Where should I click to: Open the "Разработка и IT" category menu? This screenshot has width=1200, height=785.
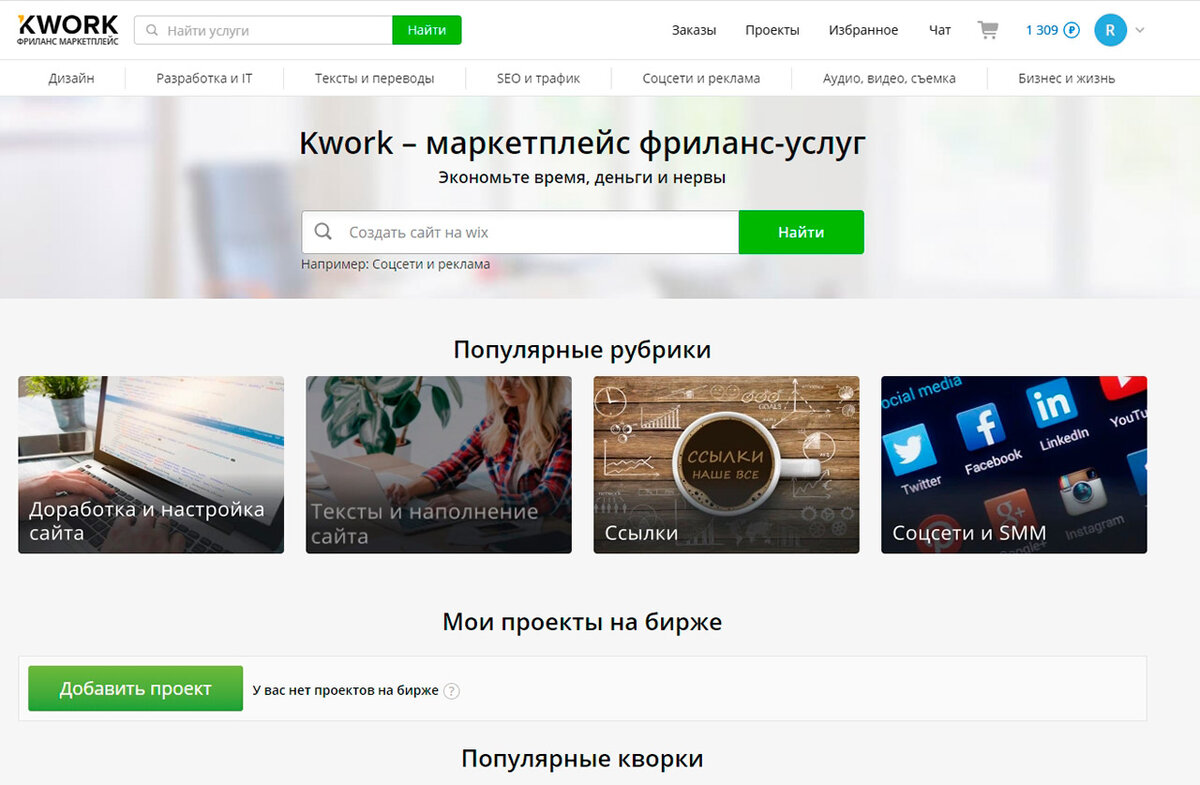(204, 78)
